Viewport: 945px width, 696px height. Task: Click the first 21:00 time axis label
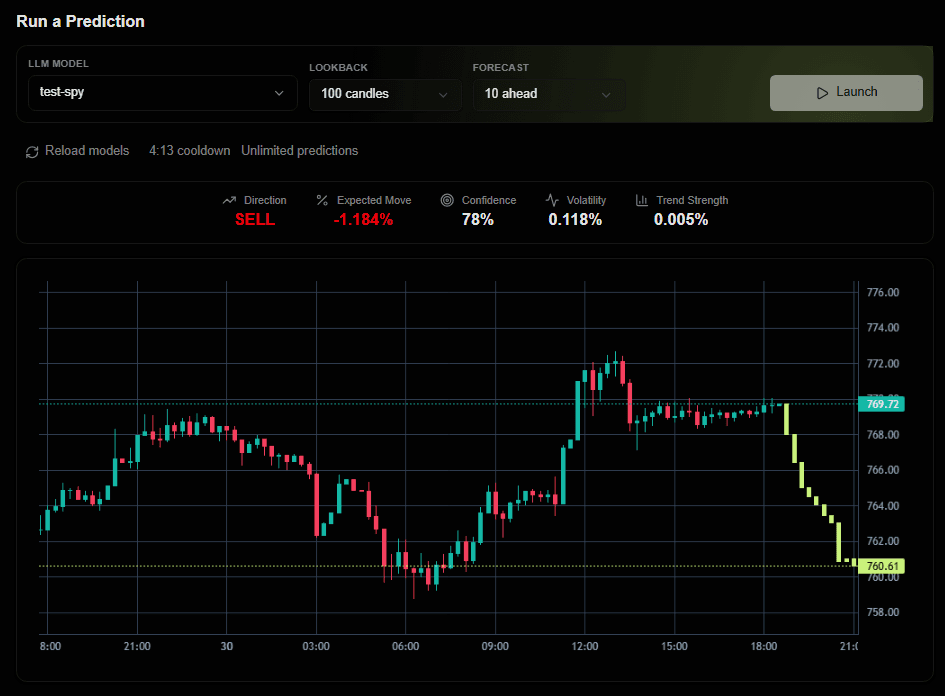click(137, 646)
